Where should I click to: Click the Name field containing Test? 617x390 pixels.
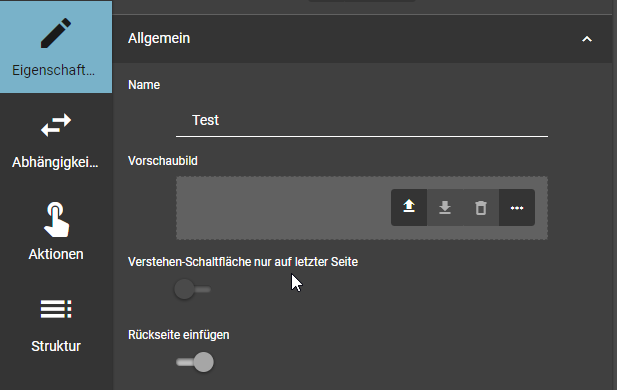coord(362,120)
